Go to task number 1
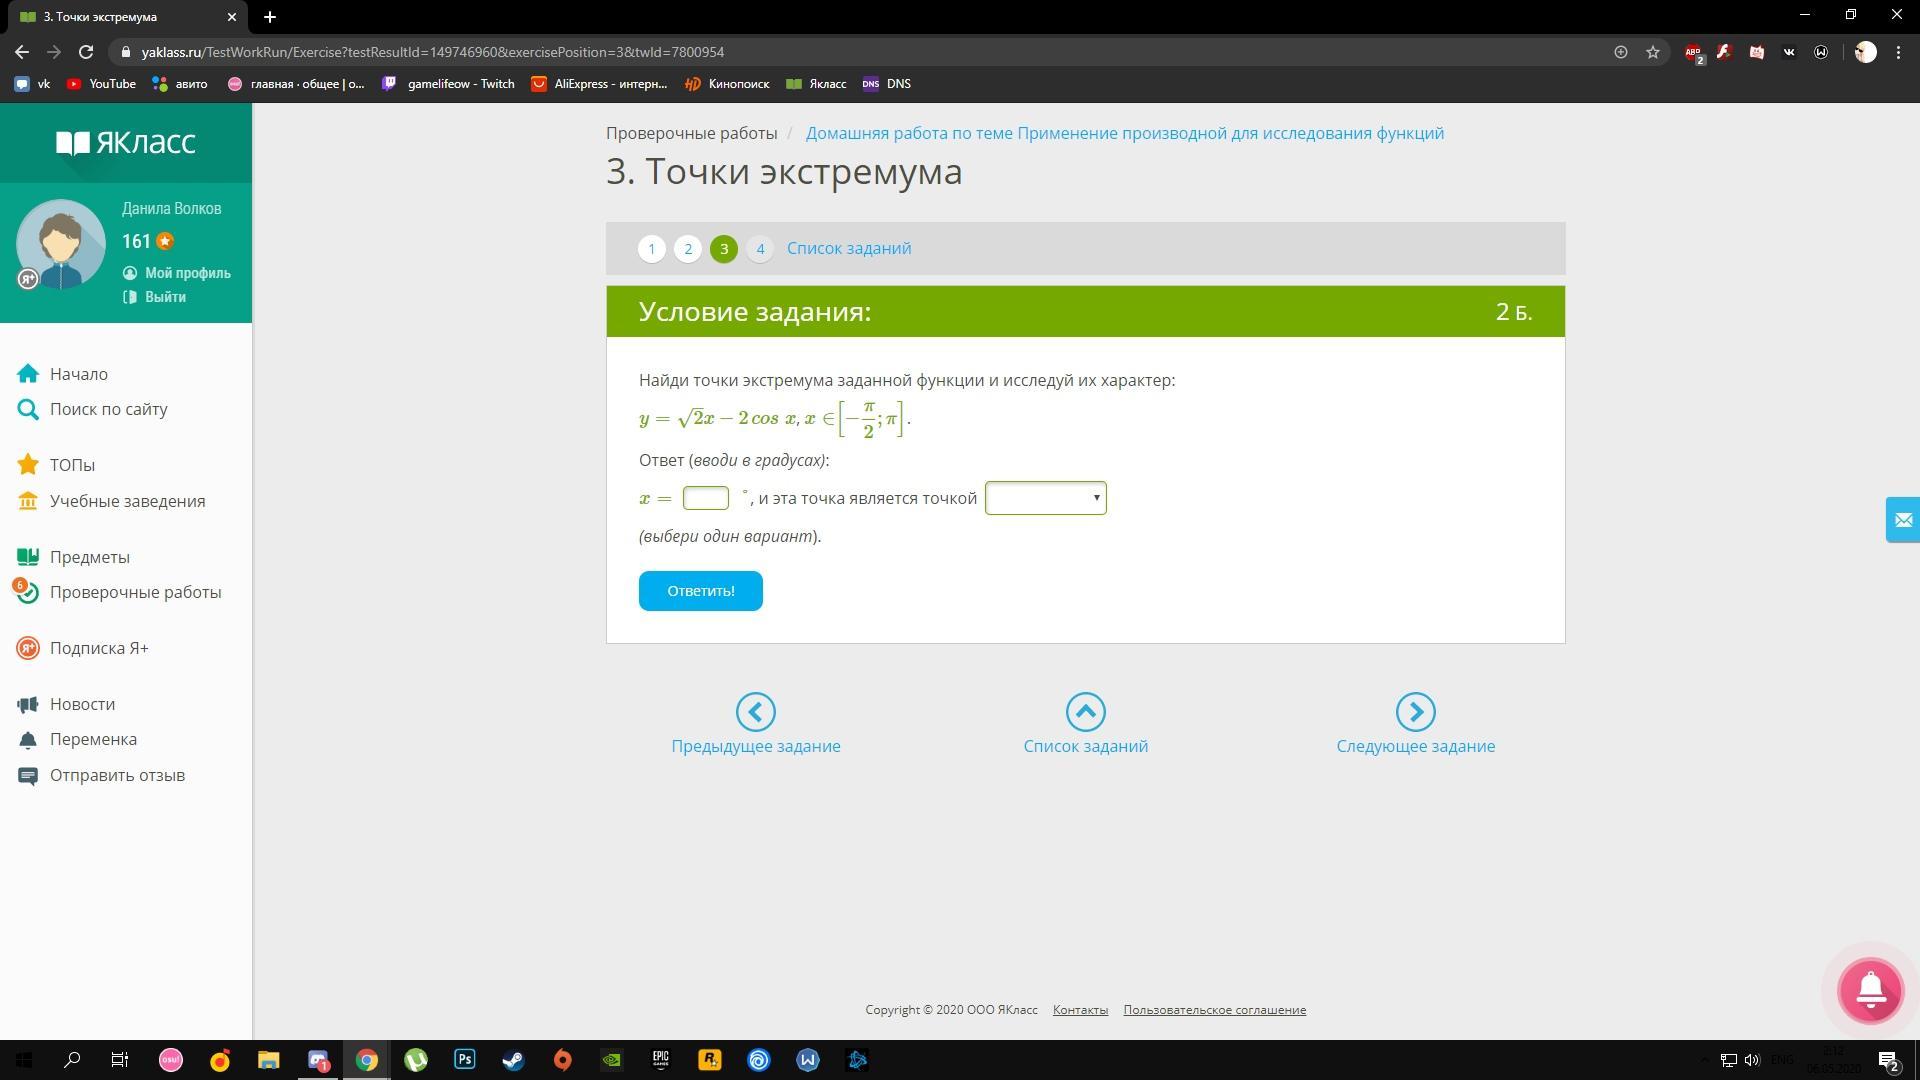Viewport: 1920px width, 1080px height. pyautogui.click(x=651, y=249)
